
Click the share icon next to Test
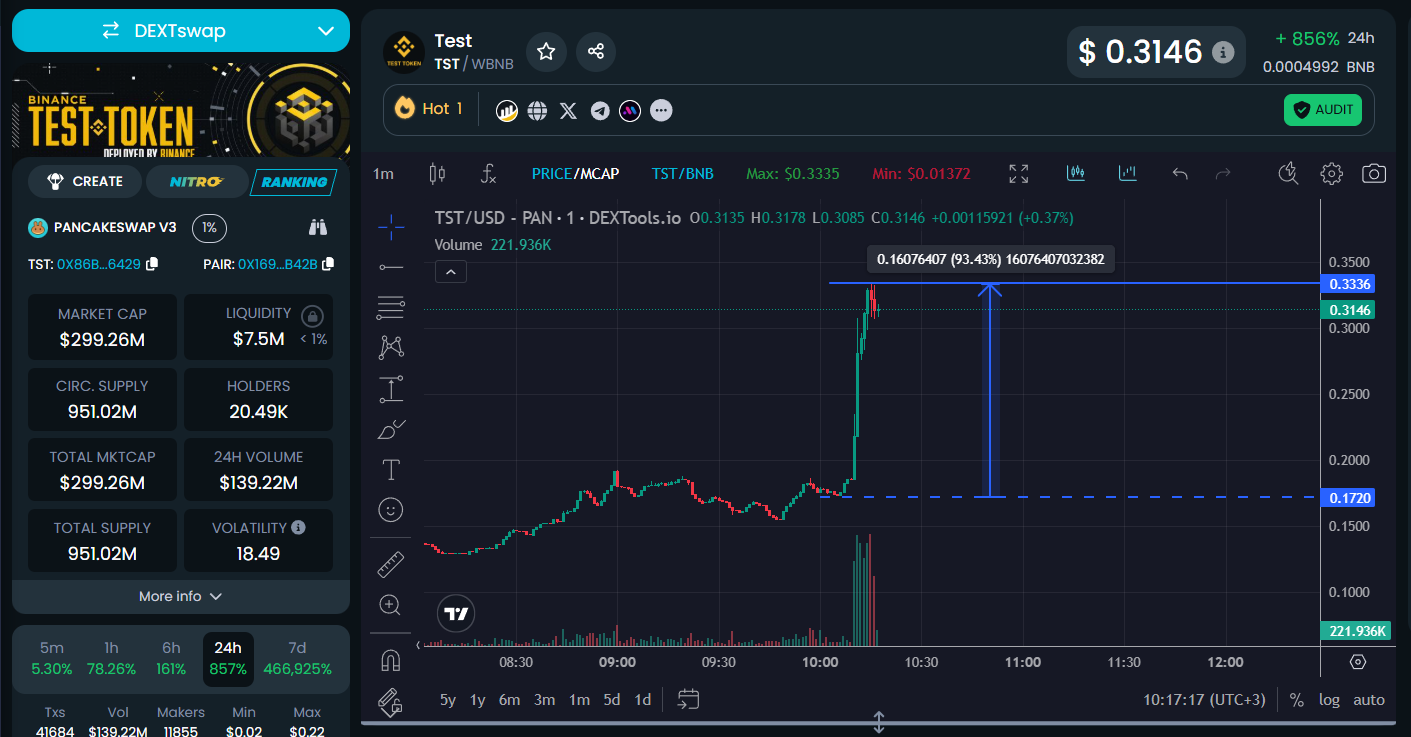tap(596, 51)
